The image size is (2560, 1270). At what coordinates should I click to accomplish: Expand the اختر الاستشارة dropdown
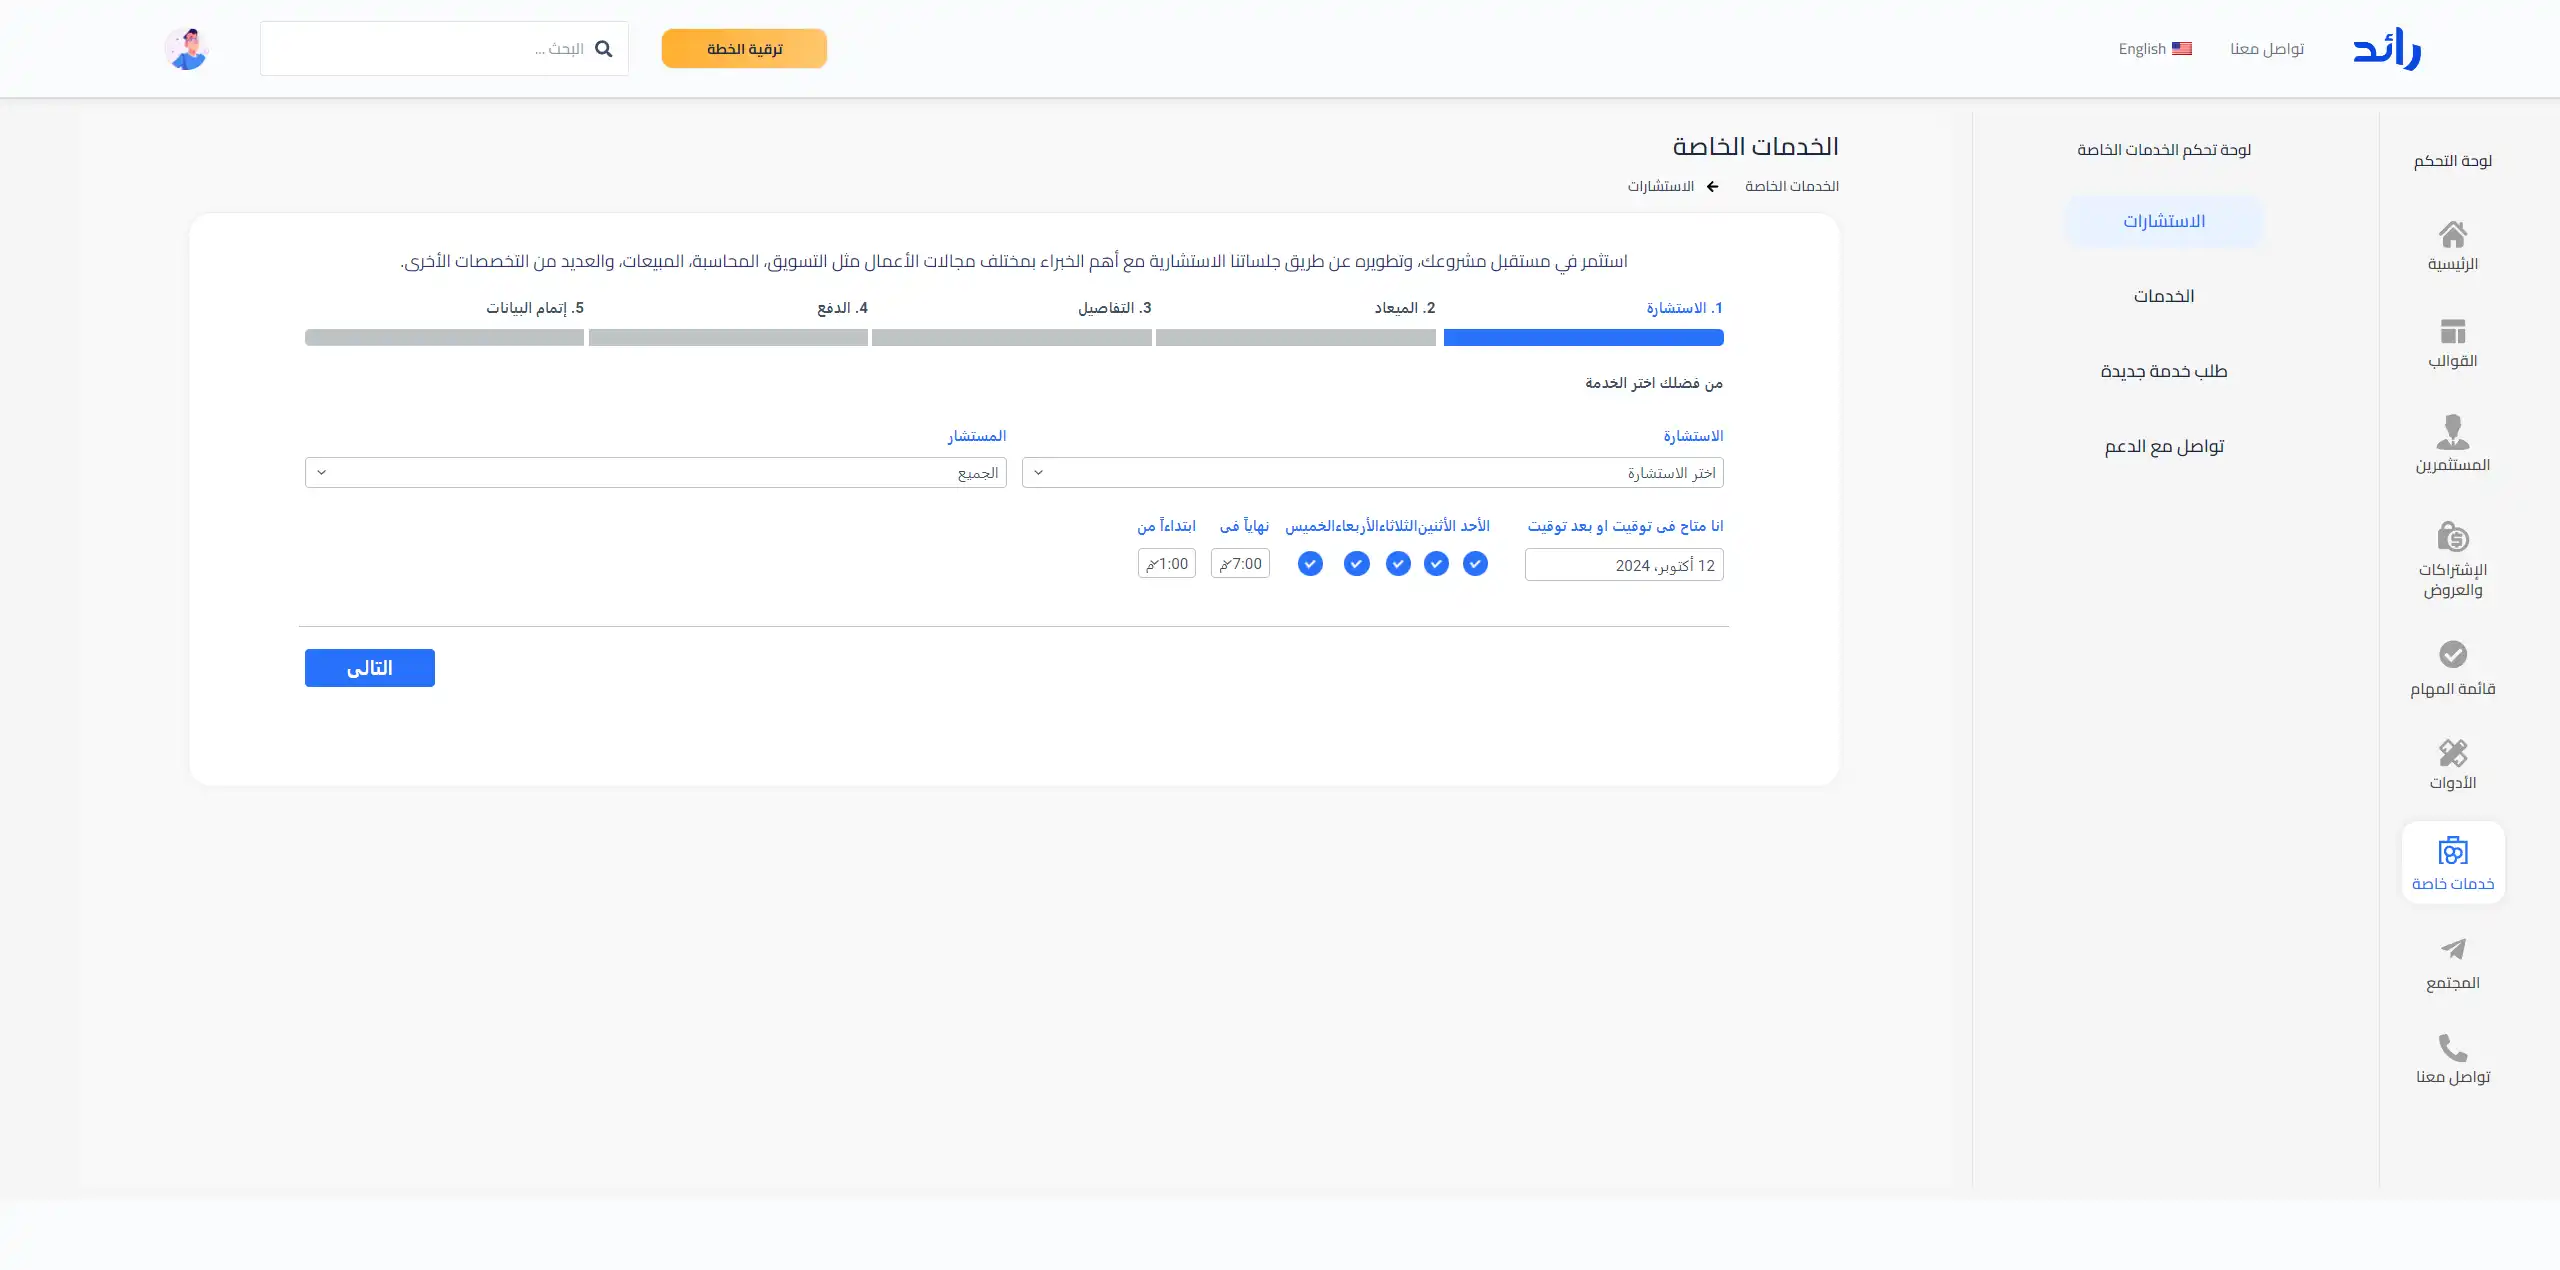click(x=1372, y=473)
